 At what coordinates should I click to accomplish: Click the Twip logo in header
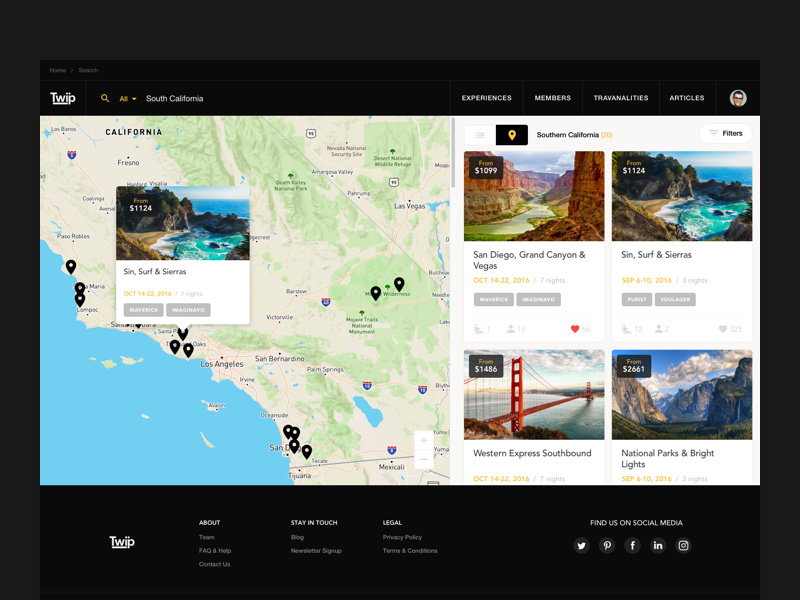63,98
